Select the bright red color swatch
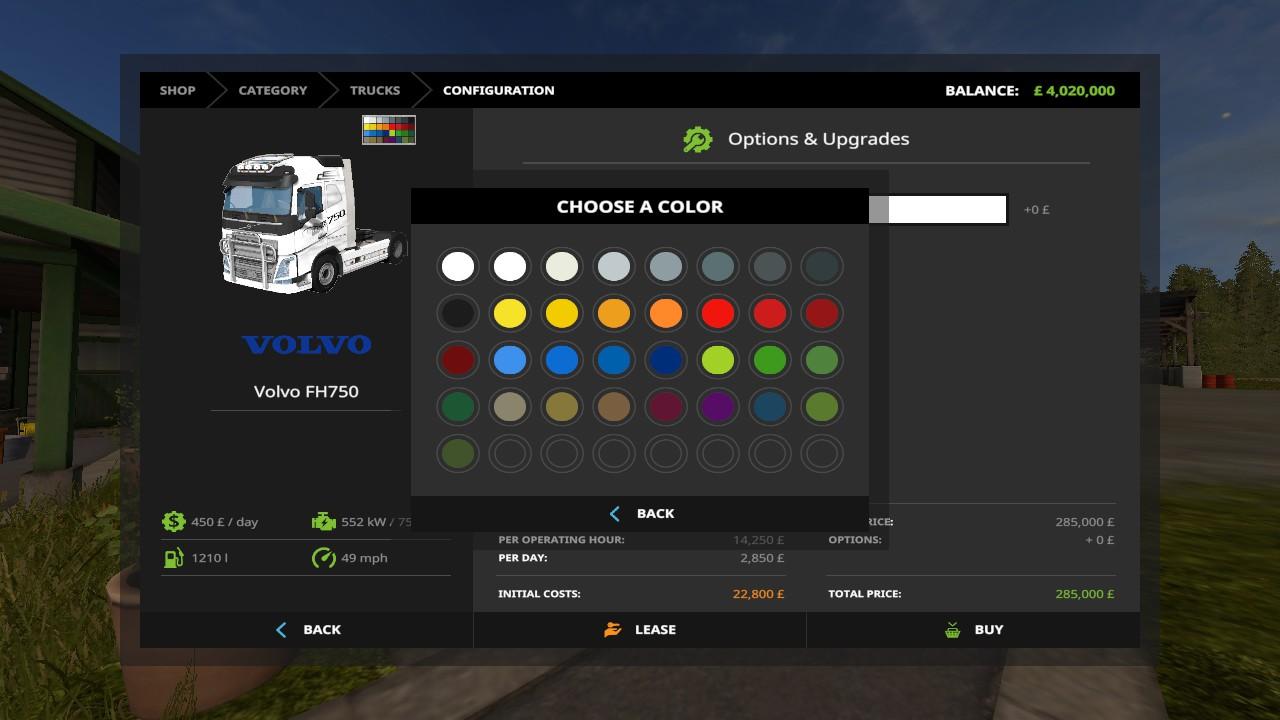 718,313
